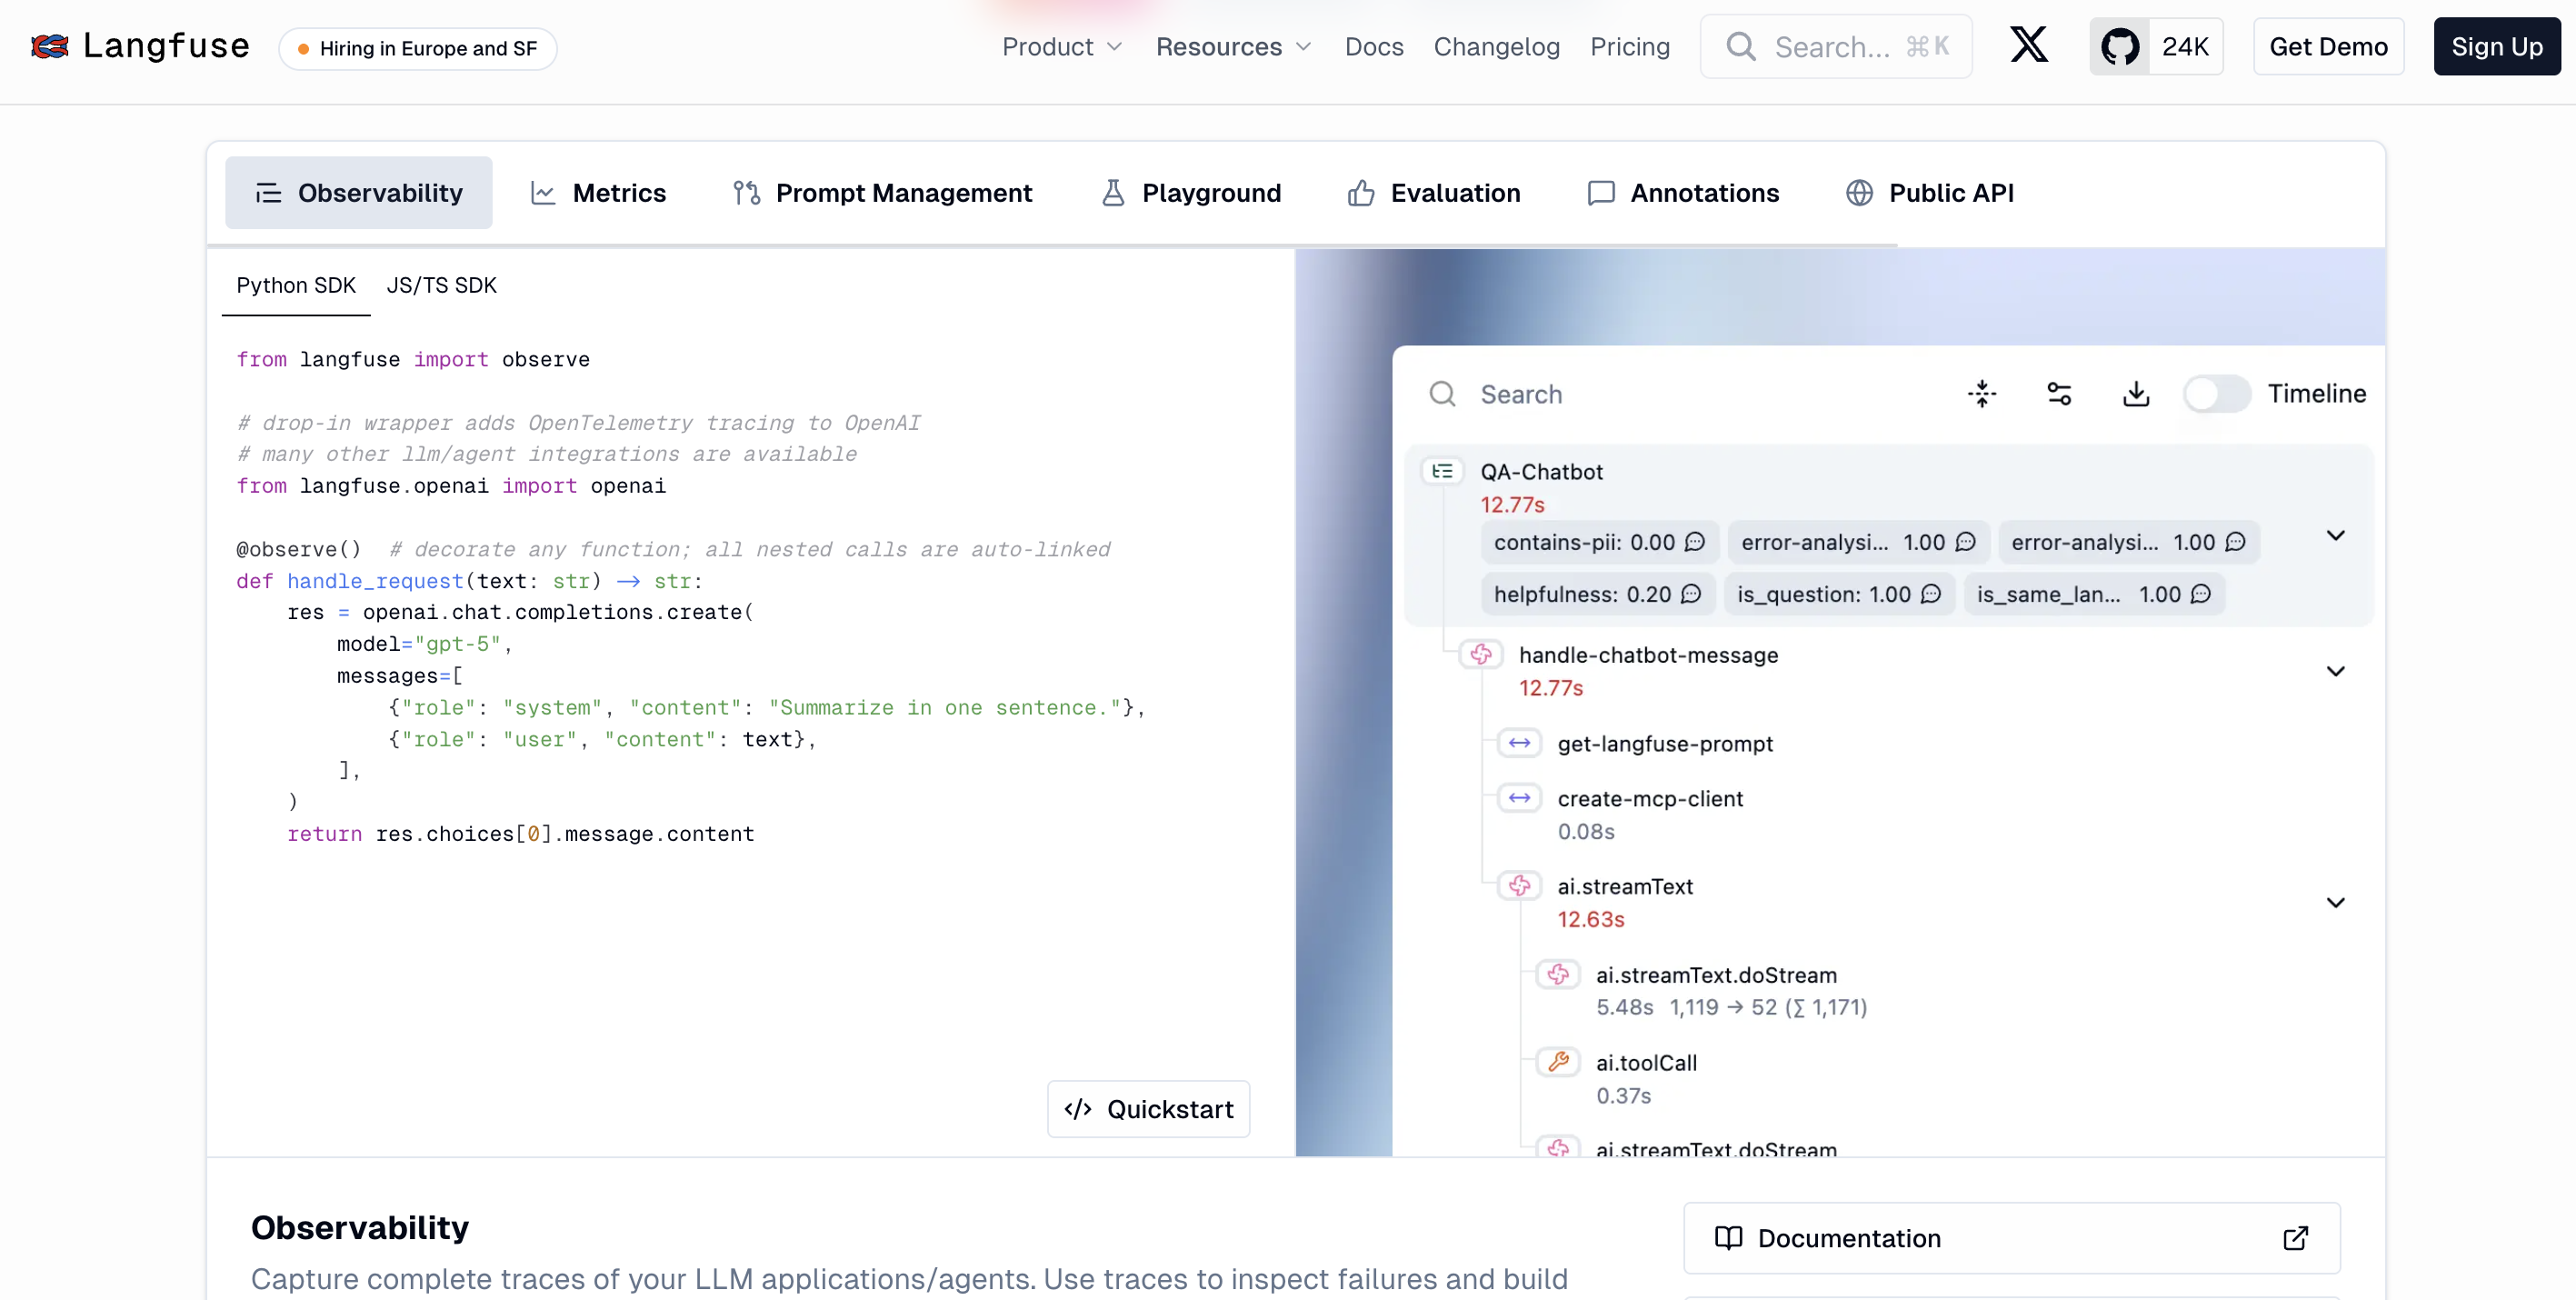
Task: Click the comment icon on helpfulness score
Action: click(x=1691, y=594)
